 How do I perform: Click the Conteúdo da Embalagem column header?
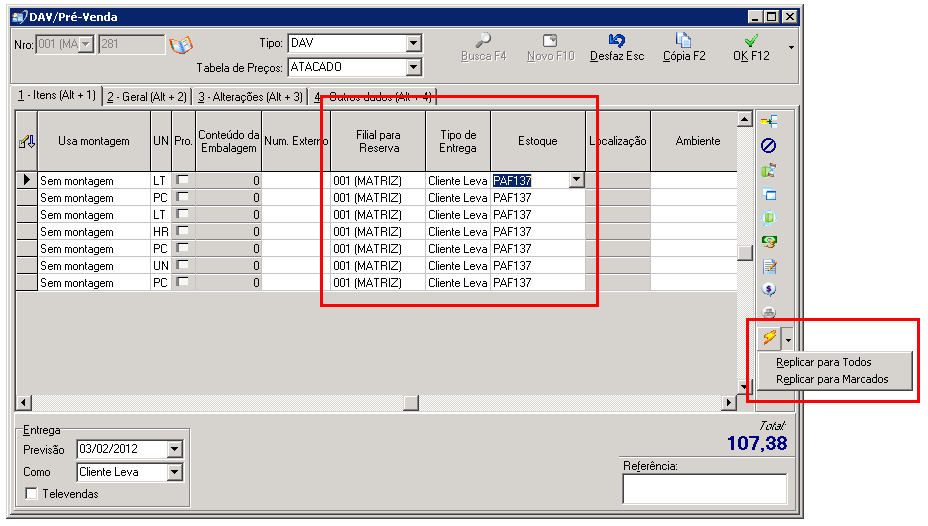point(228,141)
